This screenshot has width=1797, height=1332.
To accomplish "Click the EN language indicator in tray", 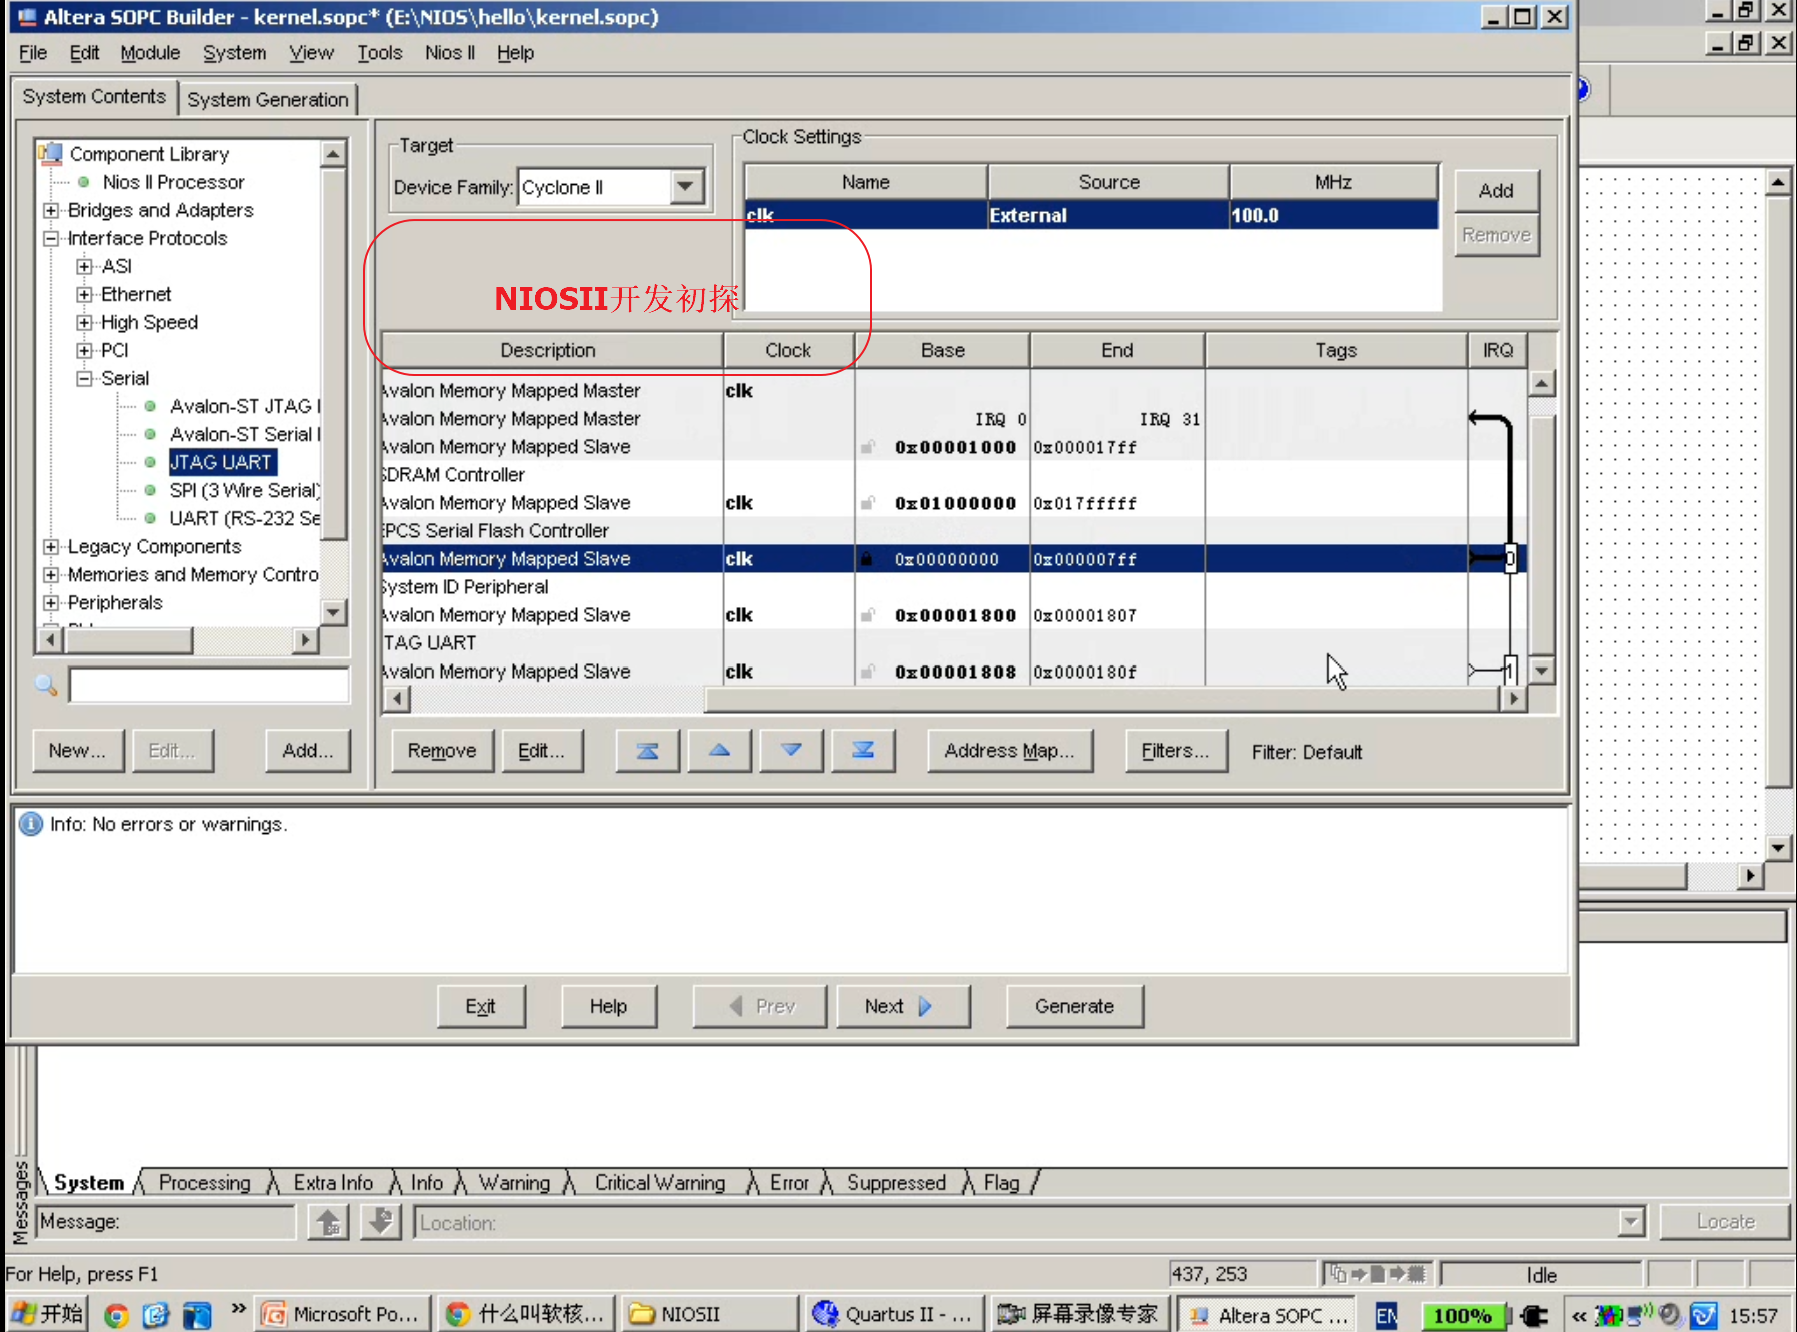I will pos(1387,1316).
